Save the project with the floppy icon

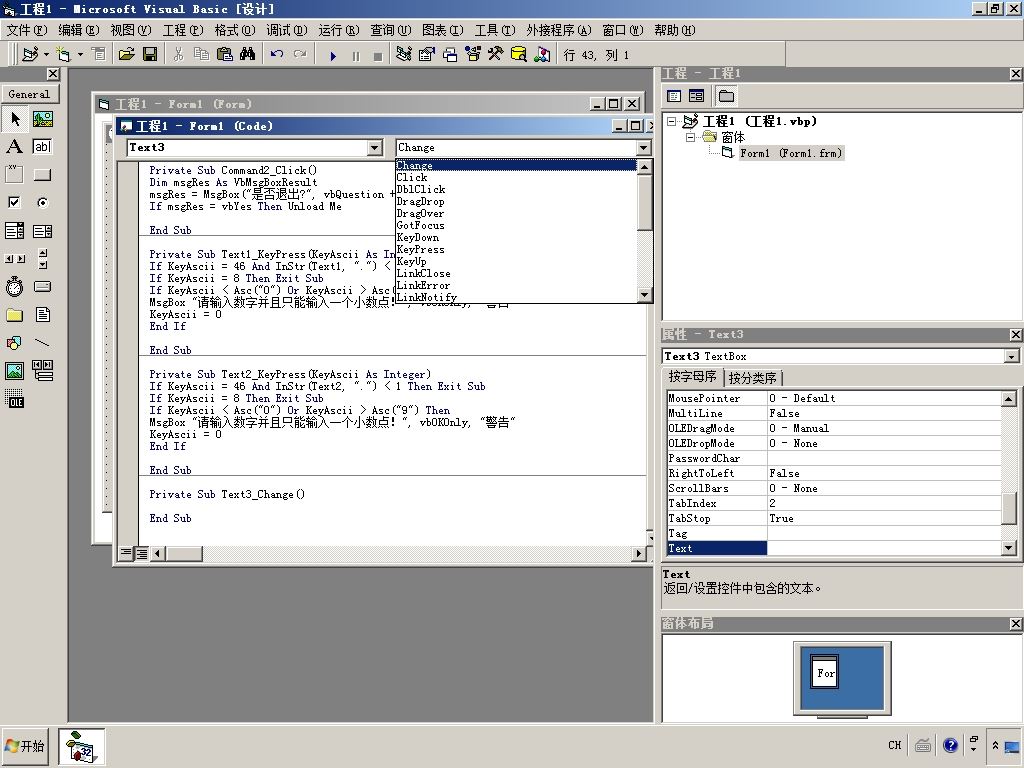click(150, 54)
